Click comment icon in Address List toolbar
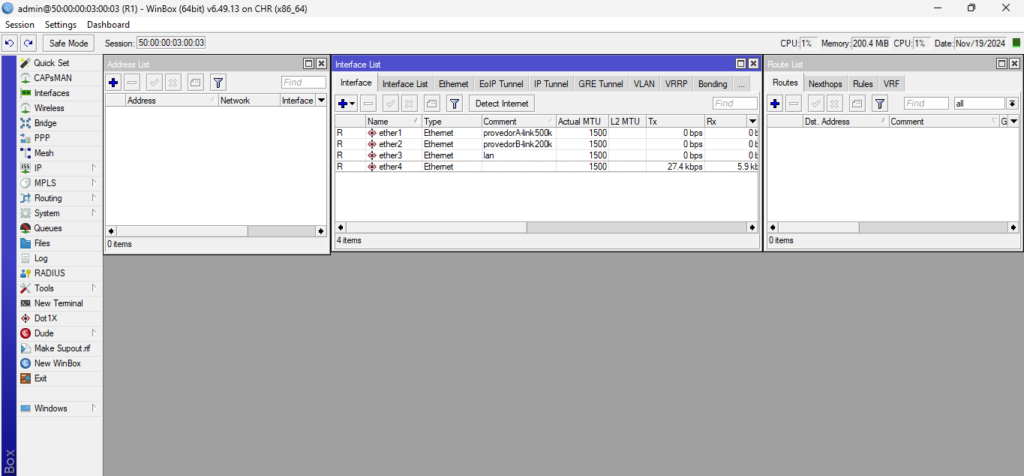Viewport: 1024px width, 476px height. pos(195,82)
